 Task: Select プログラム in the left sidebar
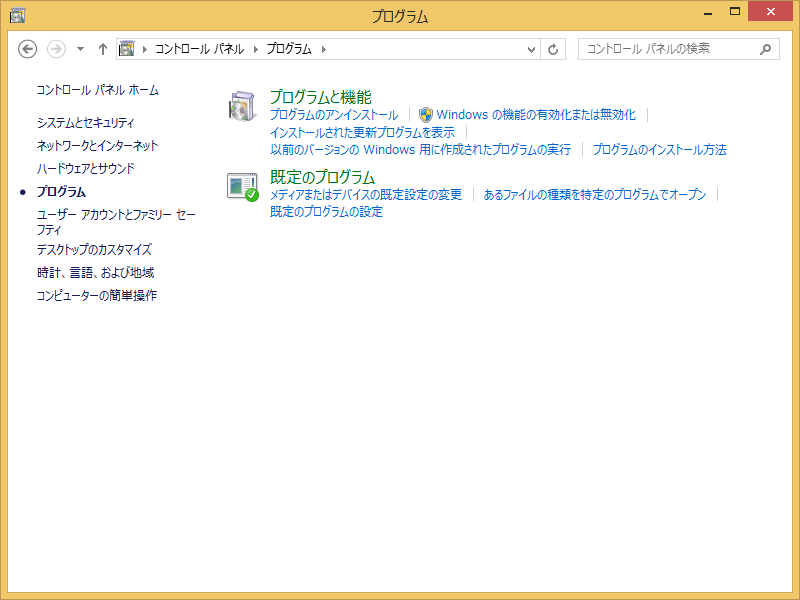pyautogui.click(x=61, y=192)
